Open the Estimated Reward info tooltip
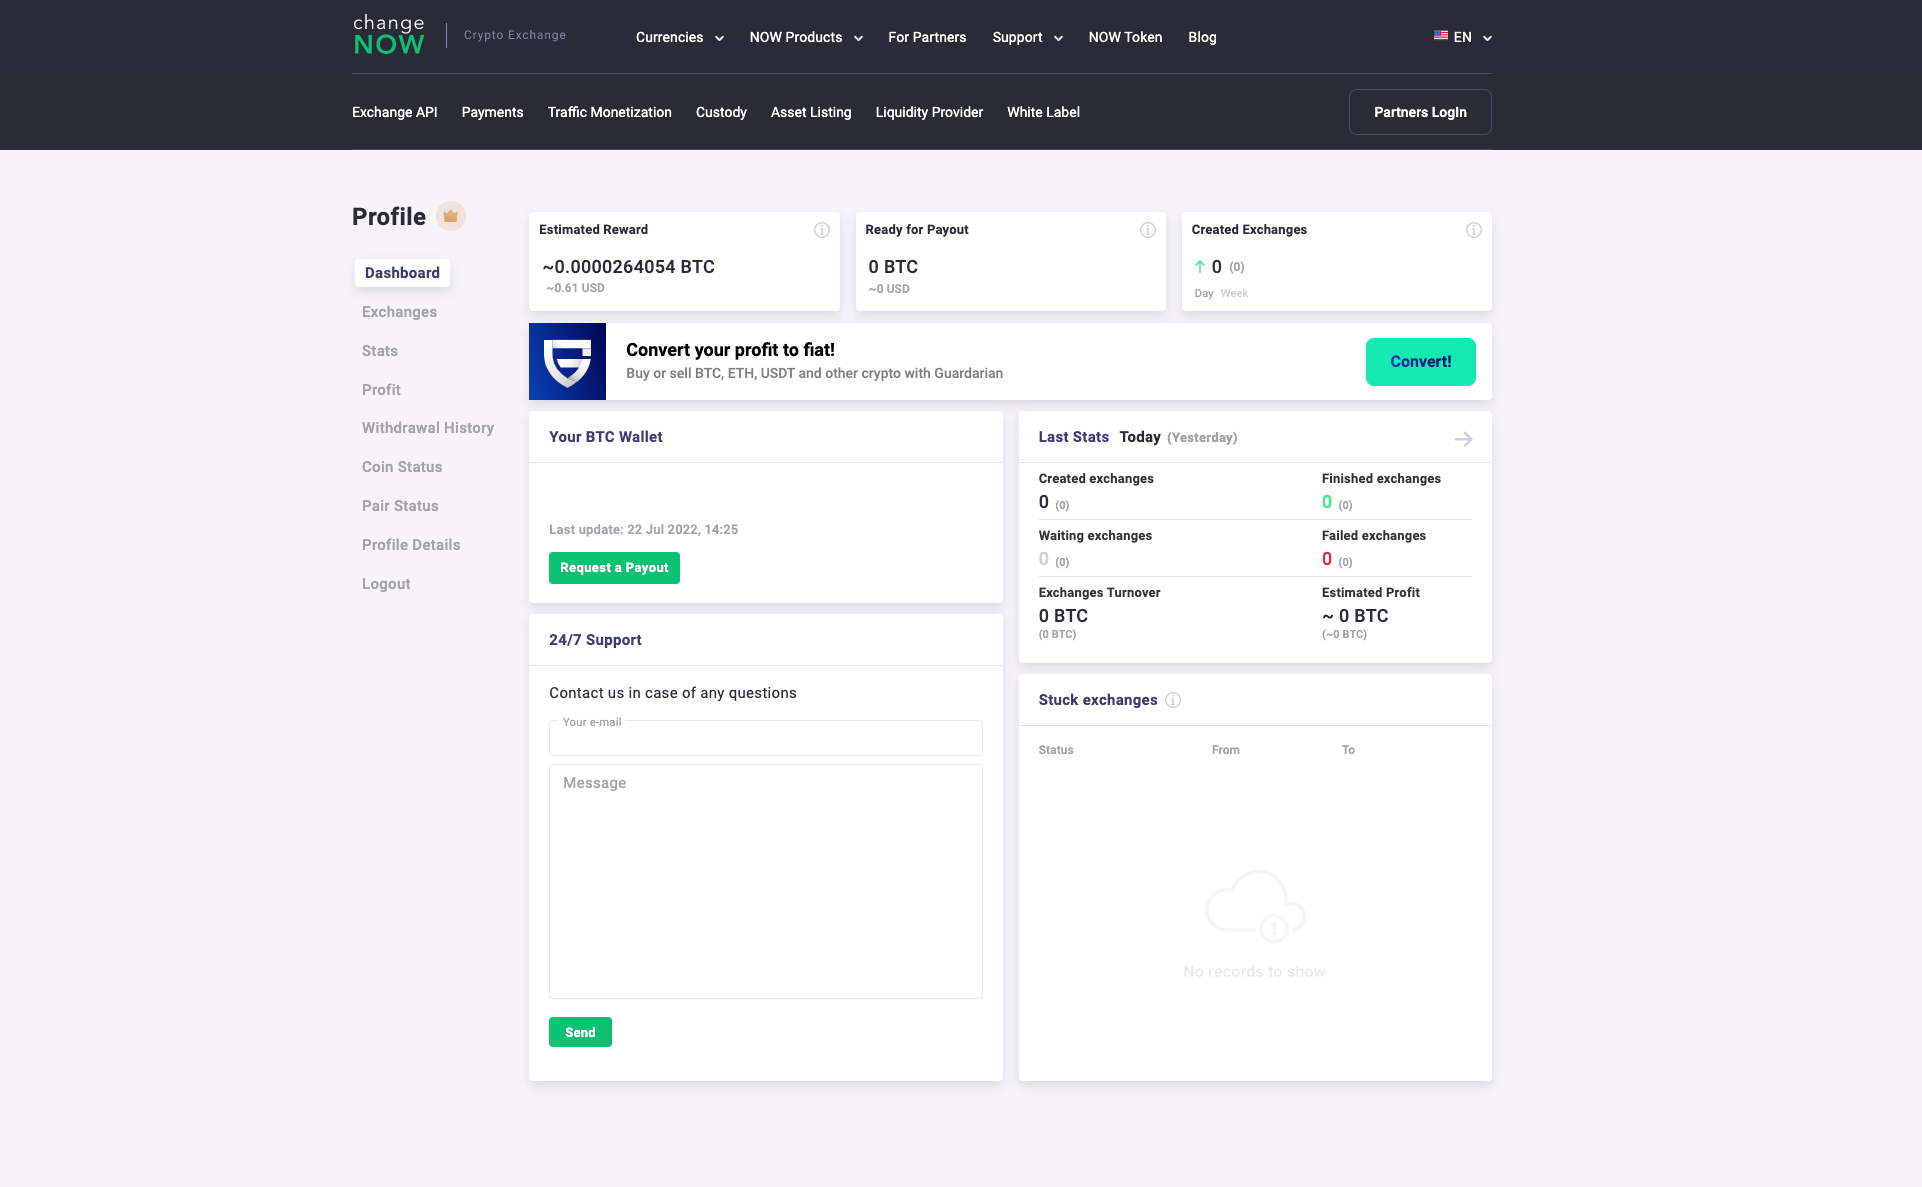The width and height of the screenshot is (1922, 1187). [822, 230]
